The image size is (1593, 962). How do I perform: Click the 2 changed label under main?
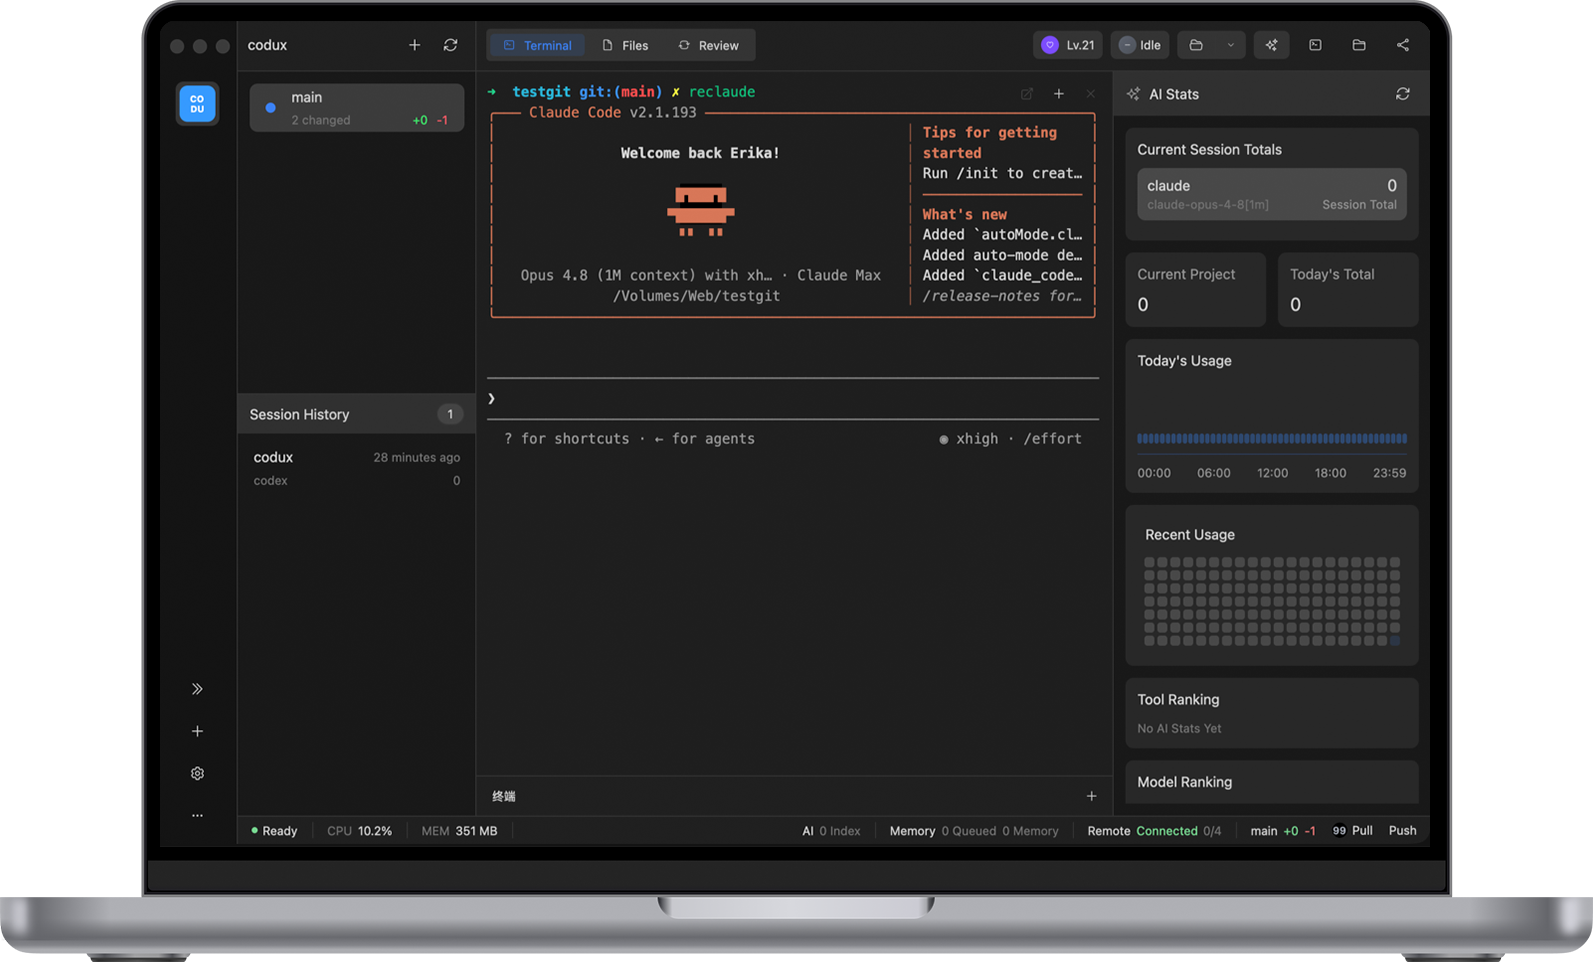pyautogui.click(x=321, y=120)
